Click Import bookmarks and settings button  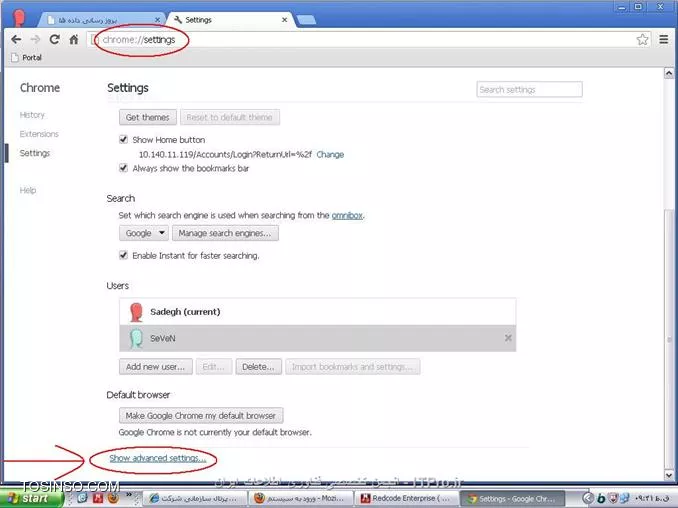352,367
